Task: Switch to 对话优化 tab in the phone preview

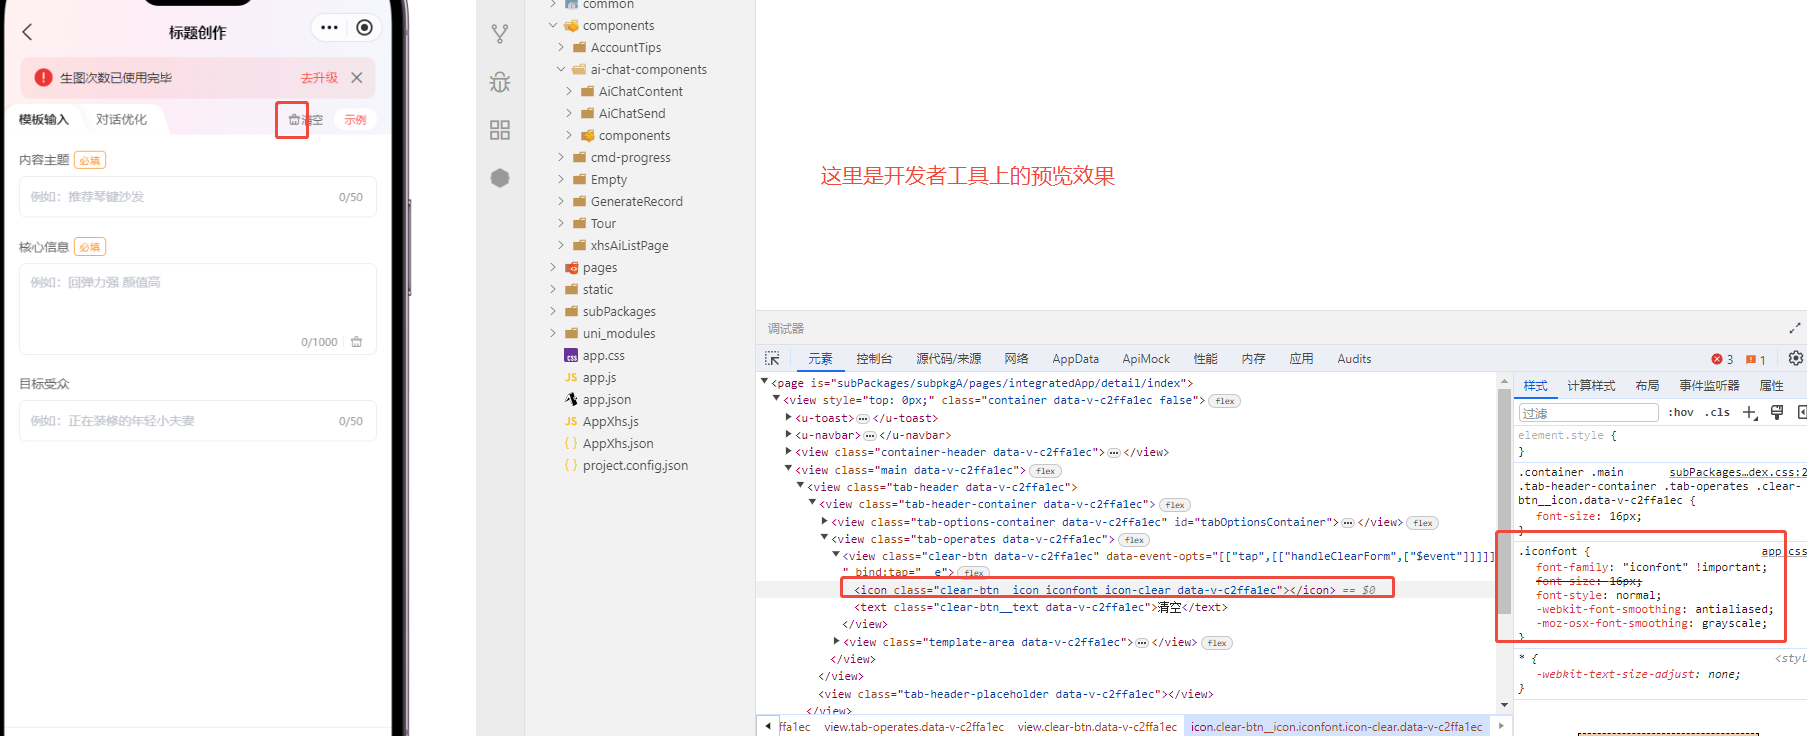Action: point(121,120)
